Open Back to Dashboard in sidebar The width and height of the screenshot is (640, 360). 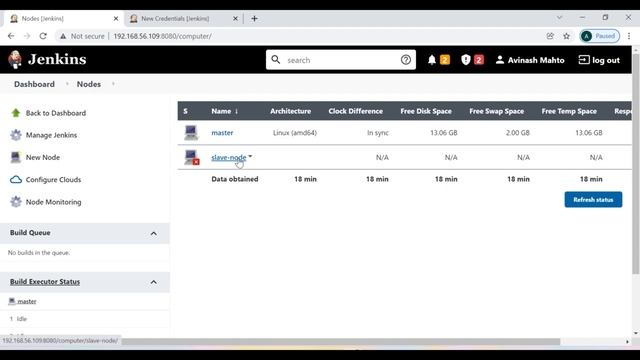[x=56, y=113]
